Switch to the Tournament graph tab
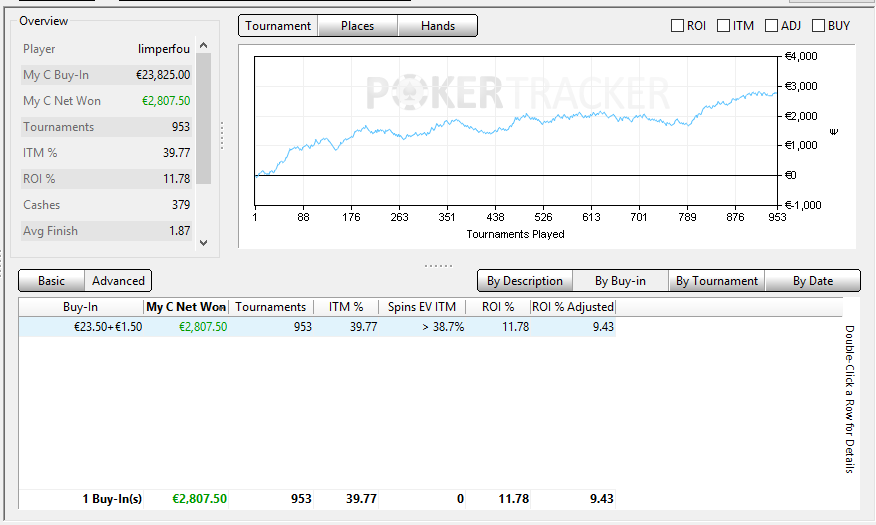 click(x=278, y=26)
